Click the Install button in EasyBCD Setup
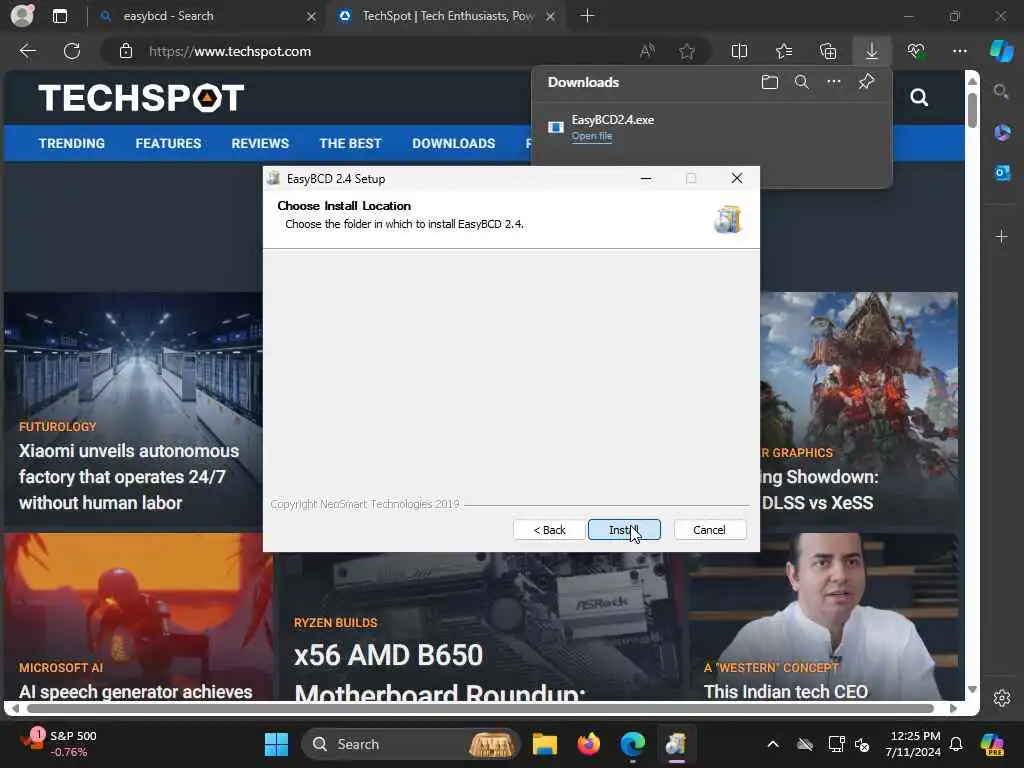1024x768 pixels. 624,530
